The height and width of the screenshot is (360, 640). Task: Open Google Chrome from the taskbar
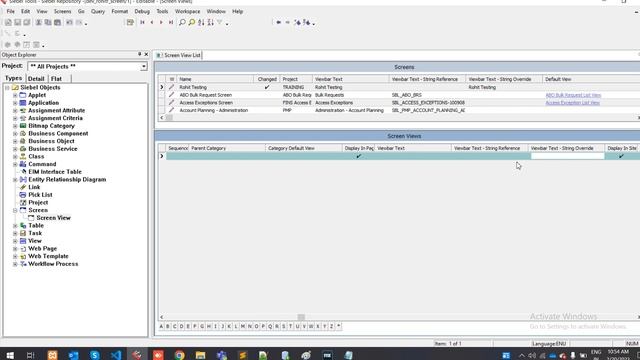pyautogui.click(x=179, y=355)
